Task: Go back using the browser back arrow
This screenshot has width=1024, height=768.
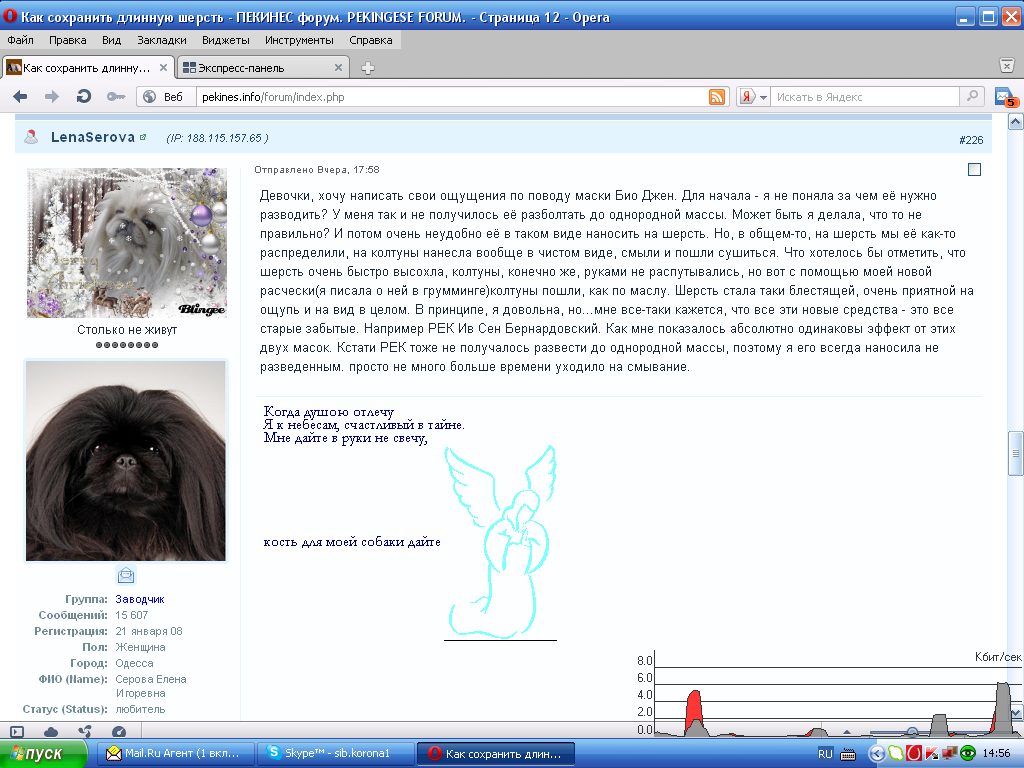Action: coord(20,97)
